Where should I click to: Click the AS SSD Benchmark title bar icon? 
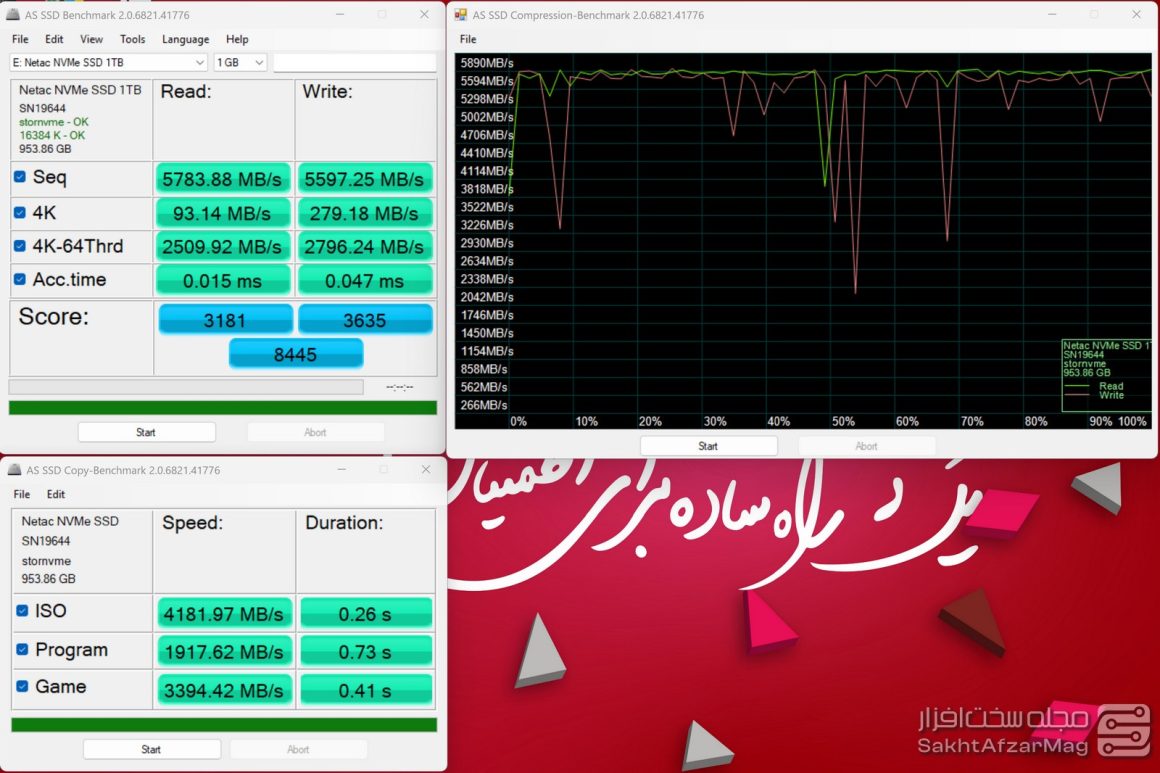click(x=14, y=16)
